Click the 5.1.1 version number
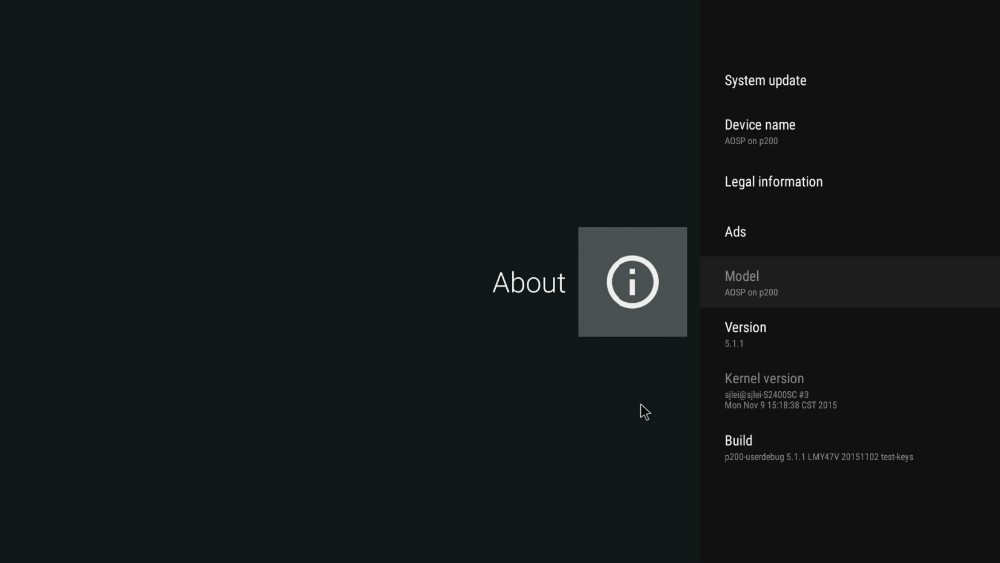 coord(734,344)
